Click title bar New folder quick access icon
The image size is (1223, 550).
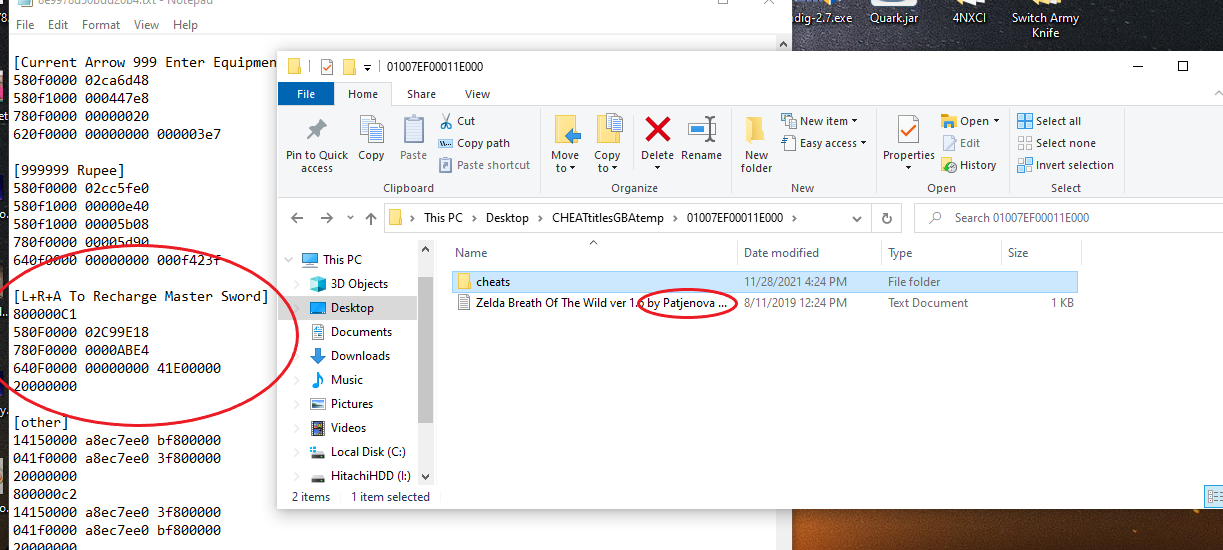349,67
